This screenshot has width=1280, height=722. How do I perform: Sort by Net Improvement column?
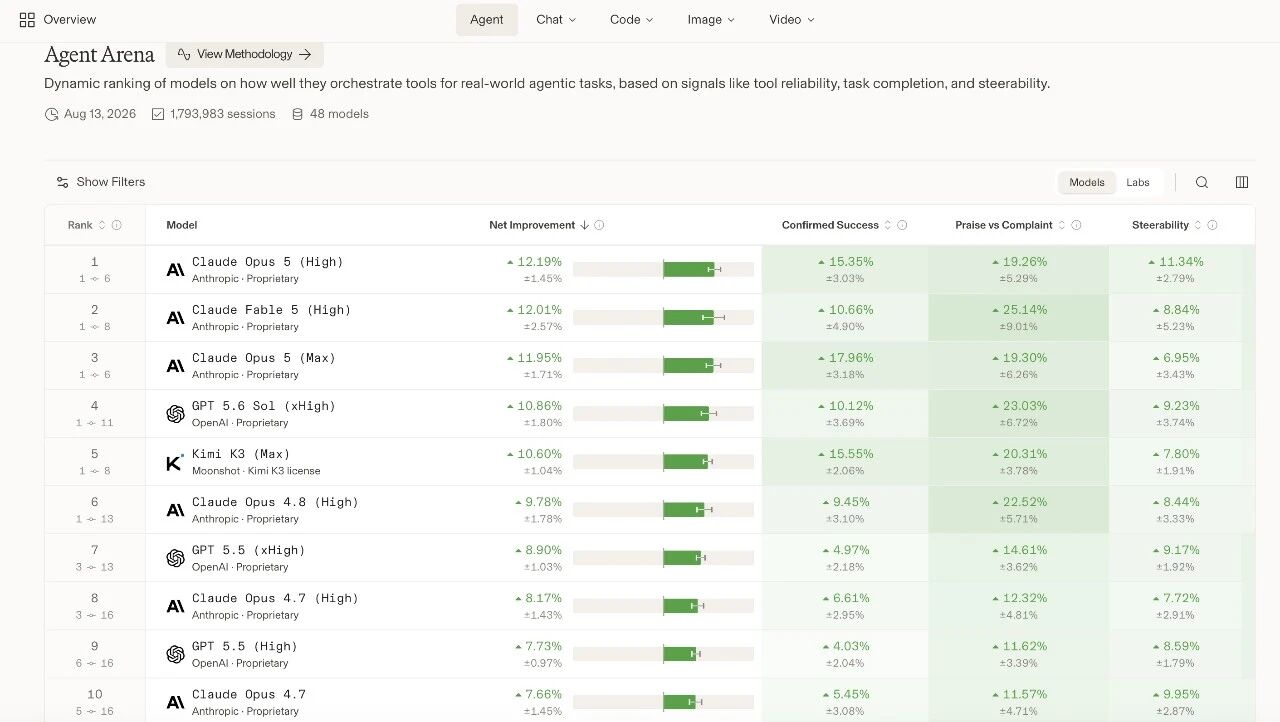pyautogui.click(x=584, y=226)
